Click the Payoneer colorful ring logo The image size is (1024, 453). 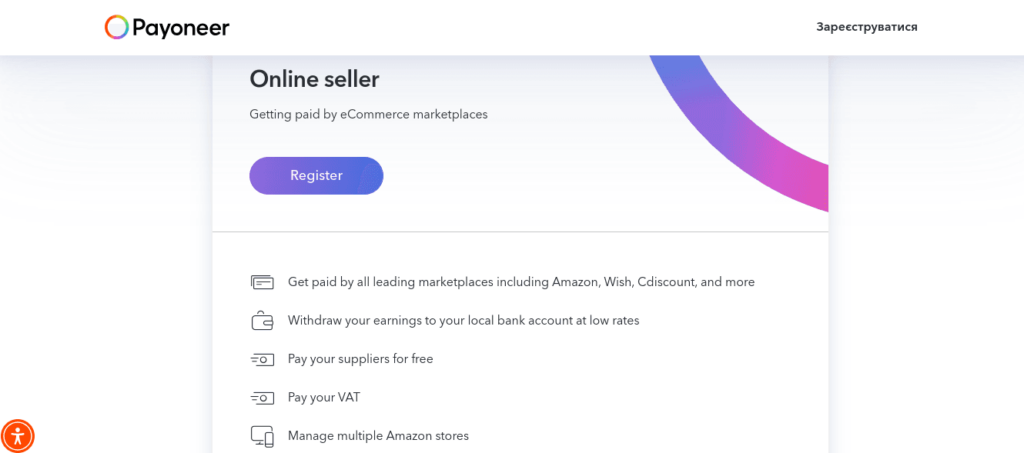pyautogui.click(x=117, y=27)
